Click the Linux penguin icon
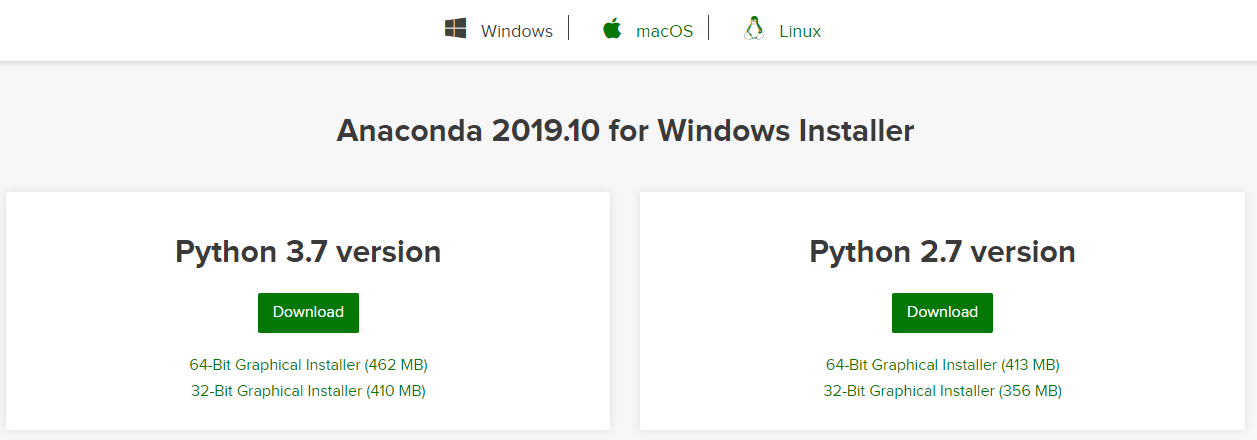Screen dimensions: 1257x440 tap(754, 29)
